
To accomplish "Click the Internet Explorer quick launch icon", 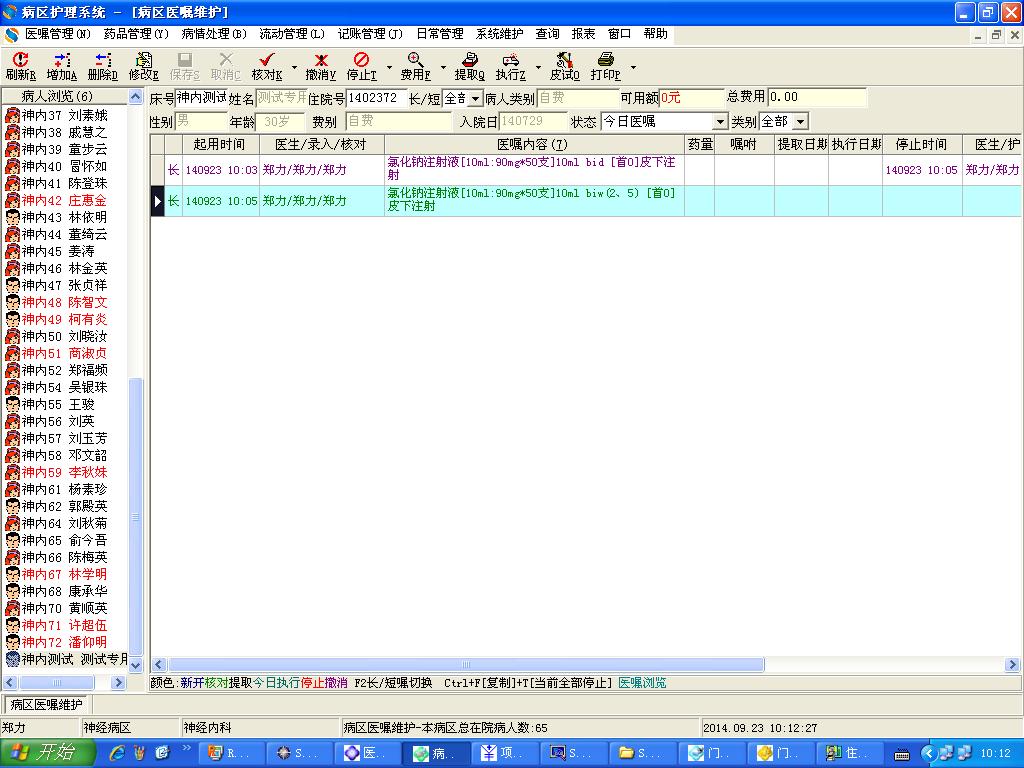I will 117,753.
